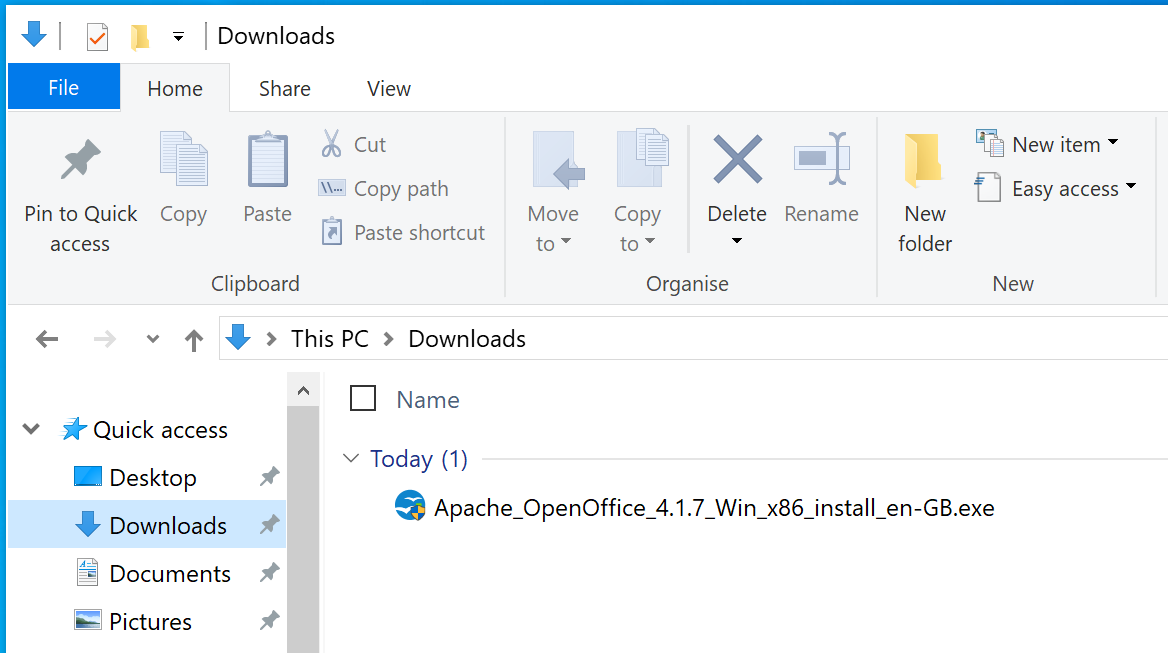Switch to the View ribbon tab
1168x653 pixels.
coord(388,89)
